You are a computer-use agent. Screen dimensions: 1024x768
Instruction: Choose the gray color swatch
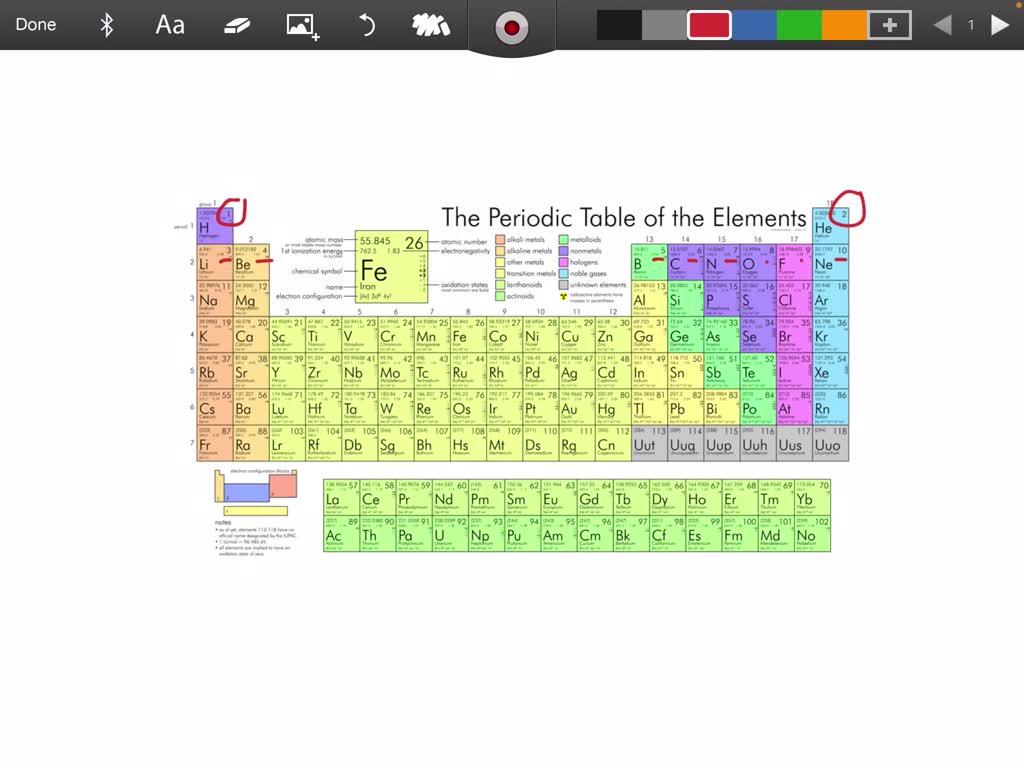pyautogui.click(x=663, y=24)
